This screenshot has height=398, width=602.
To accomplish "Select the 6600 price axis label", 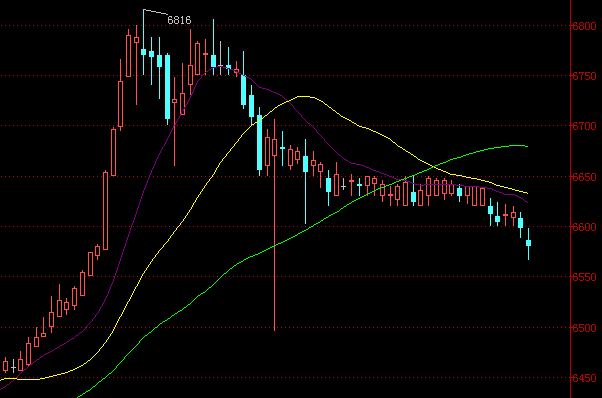I will pos(584,227).
